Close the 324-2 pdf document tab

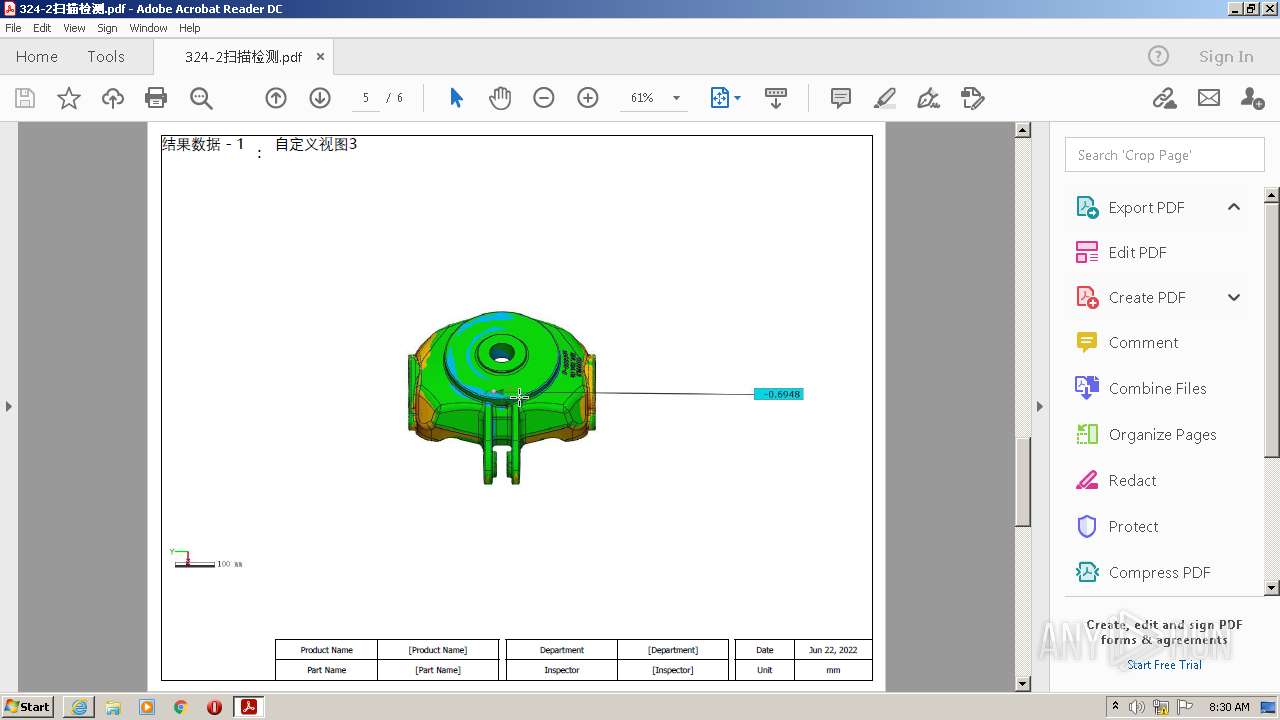click(x=320, y=56)
